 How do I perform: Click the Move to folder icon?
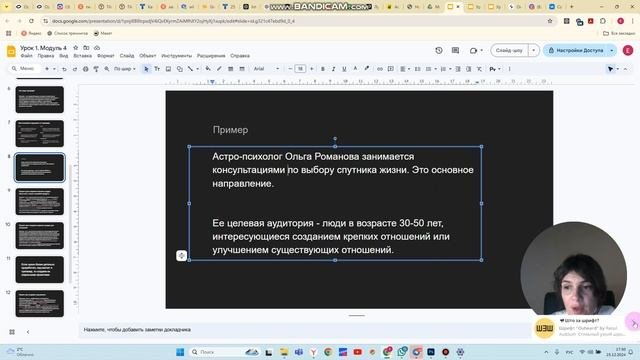(86, 48)
